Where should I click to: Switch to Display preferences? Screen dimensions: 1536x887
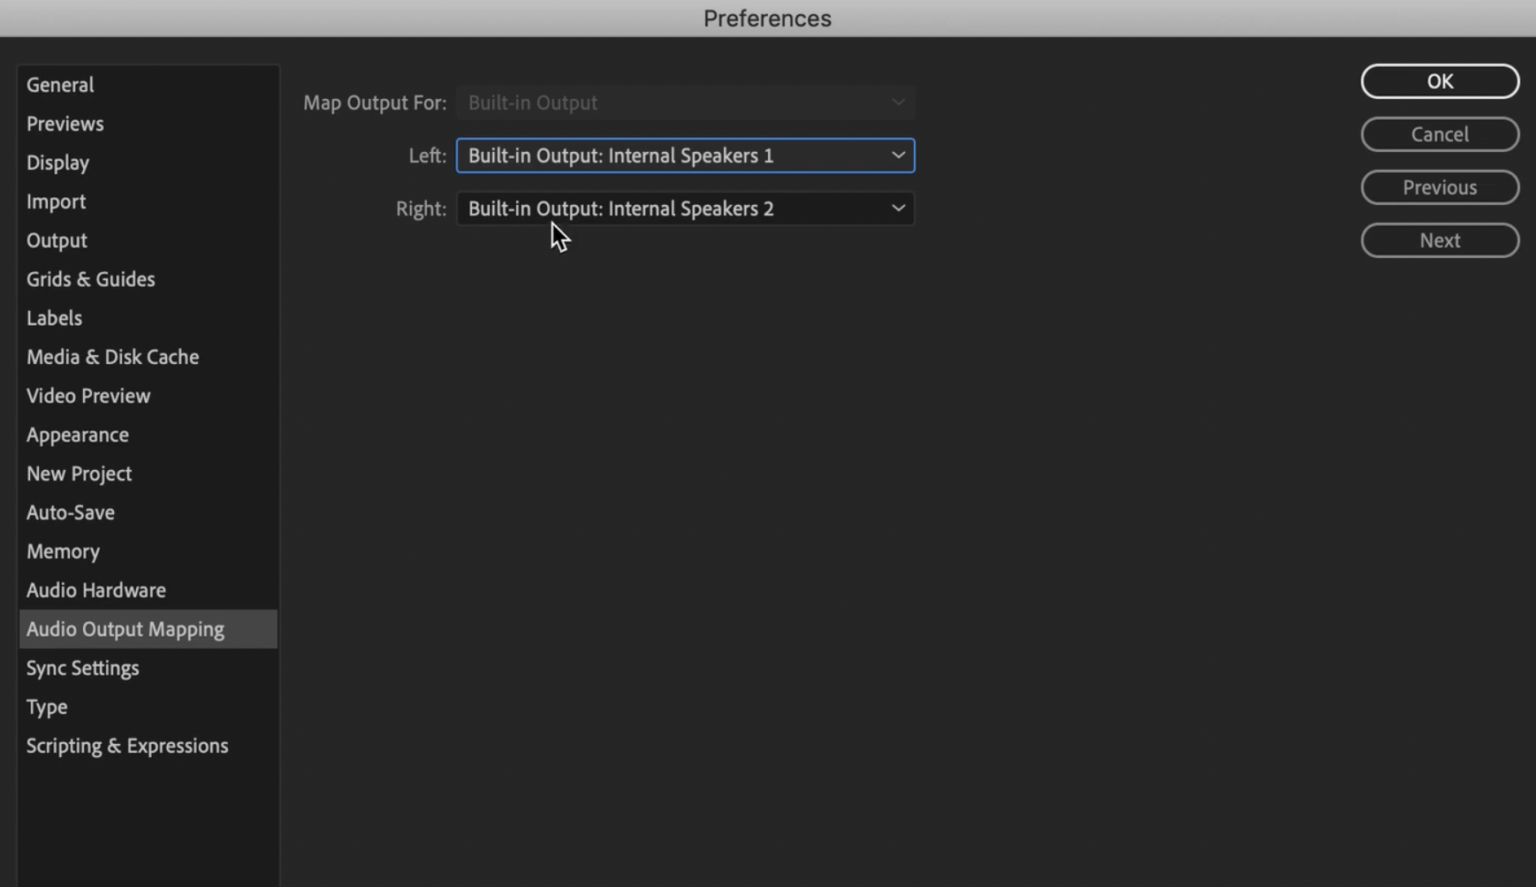(x=58, y=163)
